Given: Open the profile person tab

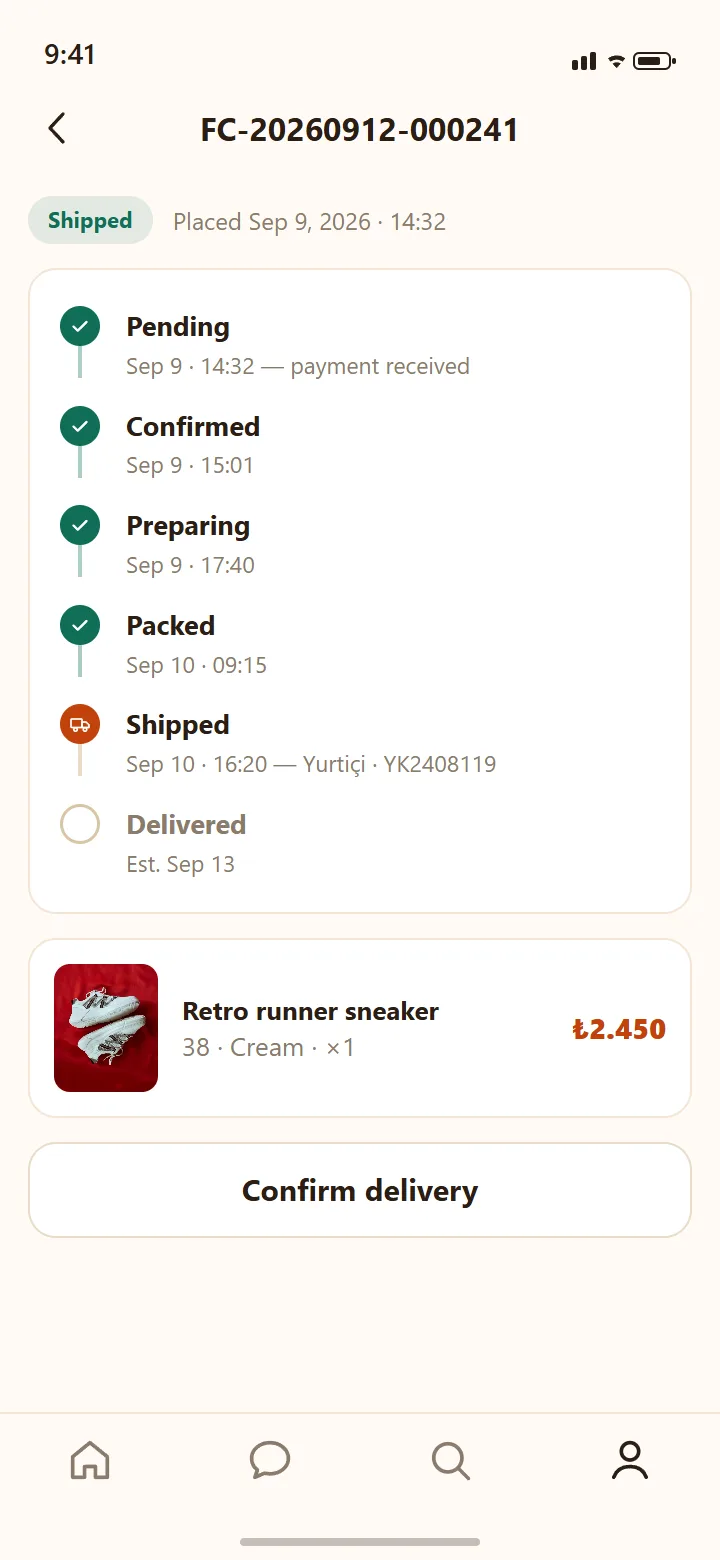Looking at the screenshot, I should [630, 1460].
